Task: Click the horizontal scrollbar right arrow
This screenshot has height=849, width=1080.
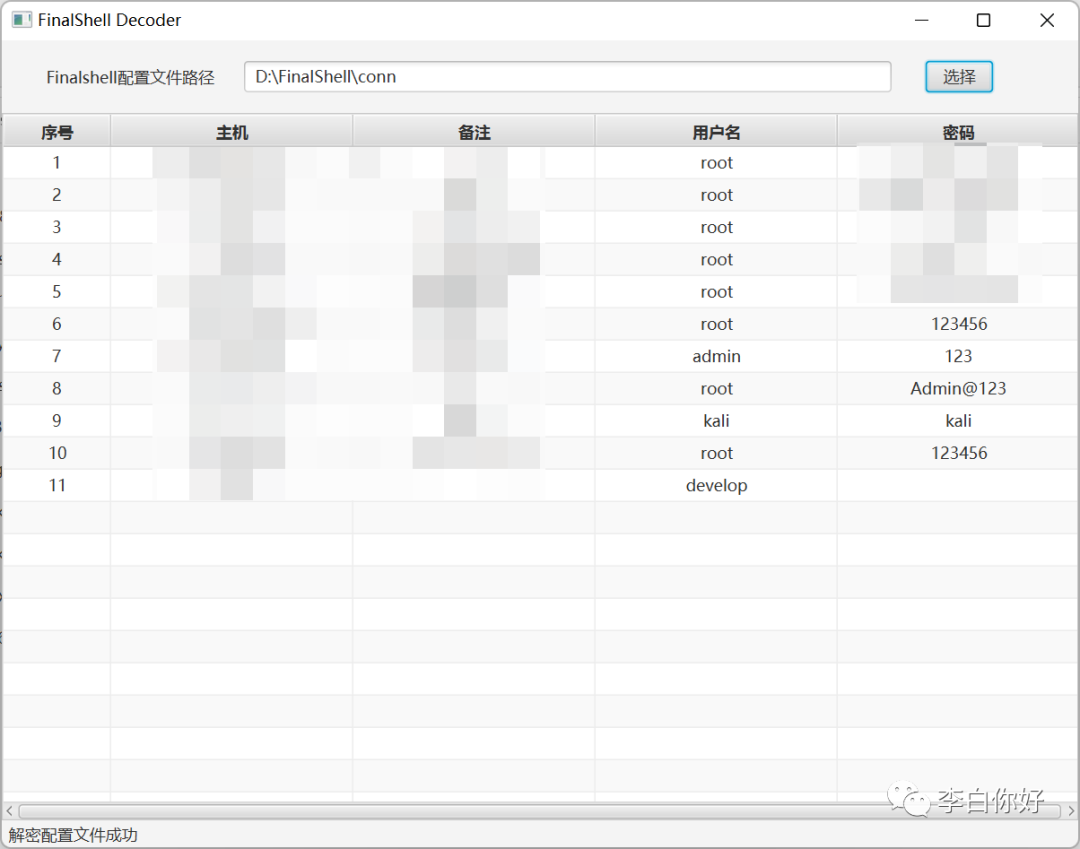Action: point(1071,811)
